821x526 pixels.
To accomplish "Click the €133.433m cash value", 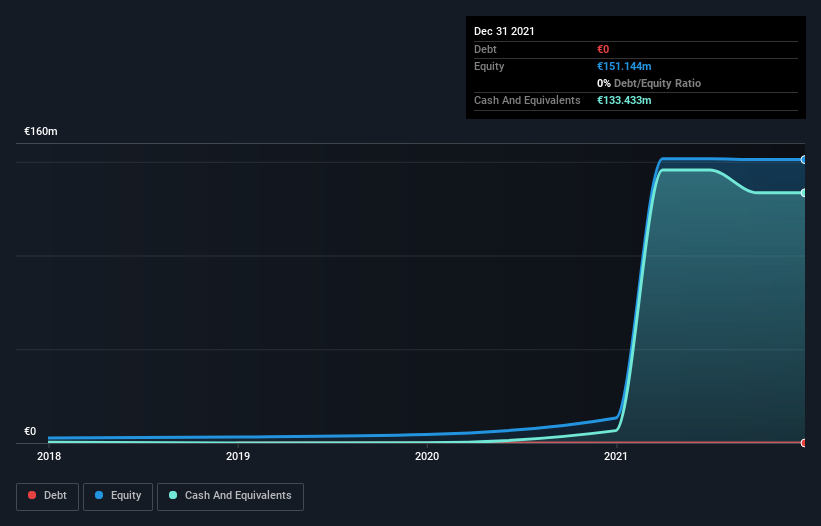I will pos(624,100).
